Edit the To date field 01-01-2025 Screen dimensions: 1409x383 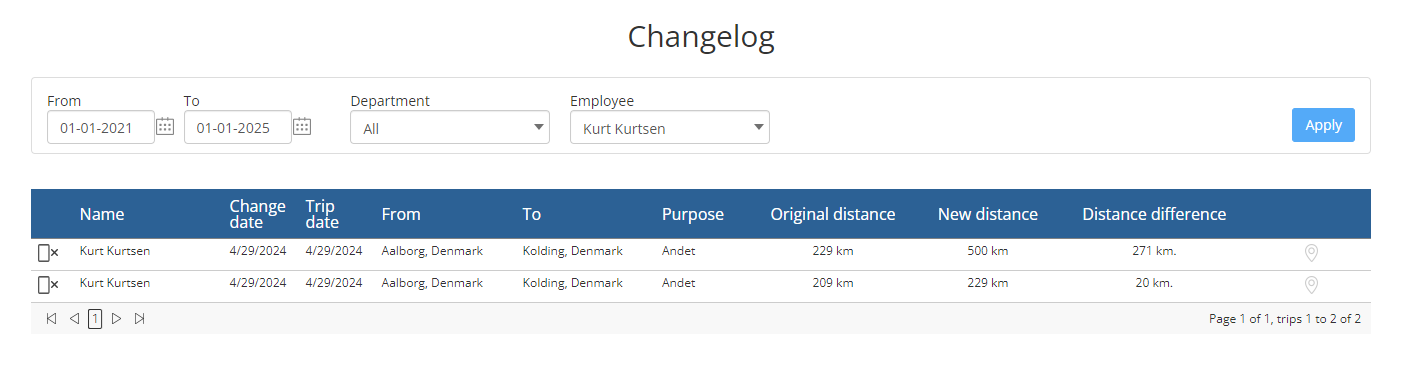238,127
